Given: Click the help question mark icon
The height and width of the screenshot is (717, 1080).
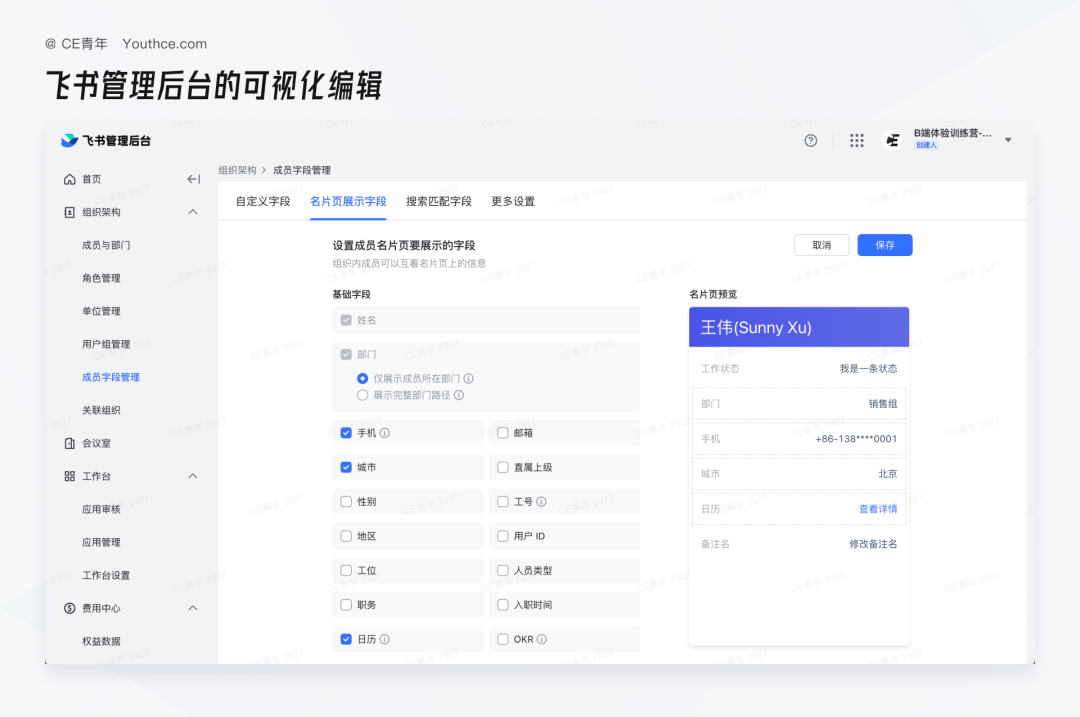Looking at the screenshot, I should tap(811, 141).
